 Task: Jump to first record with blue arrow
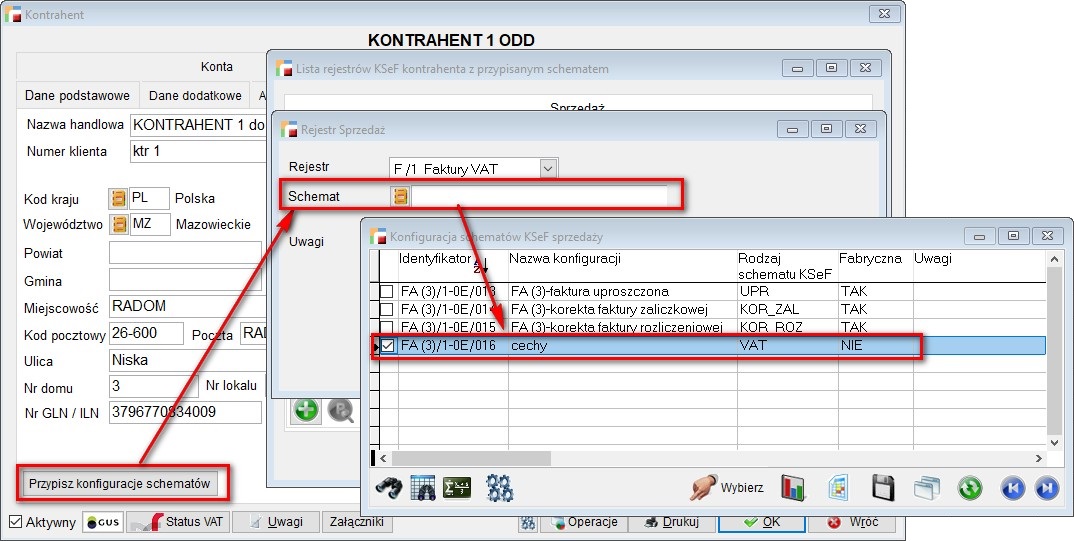click(x=1013, y=488)
